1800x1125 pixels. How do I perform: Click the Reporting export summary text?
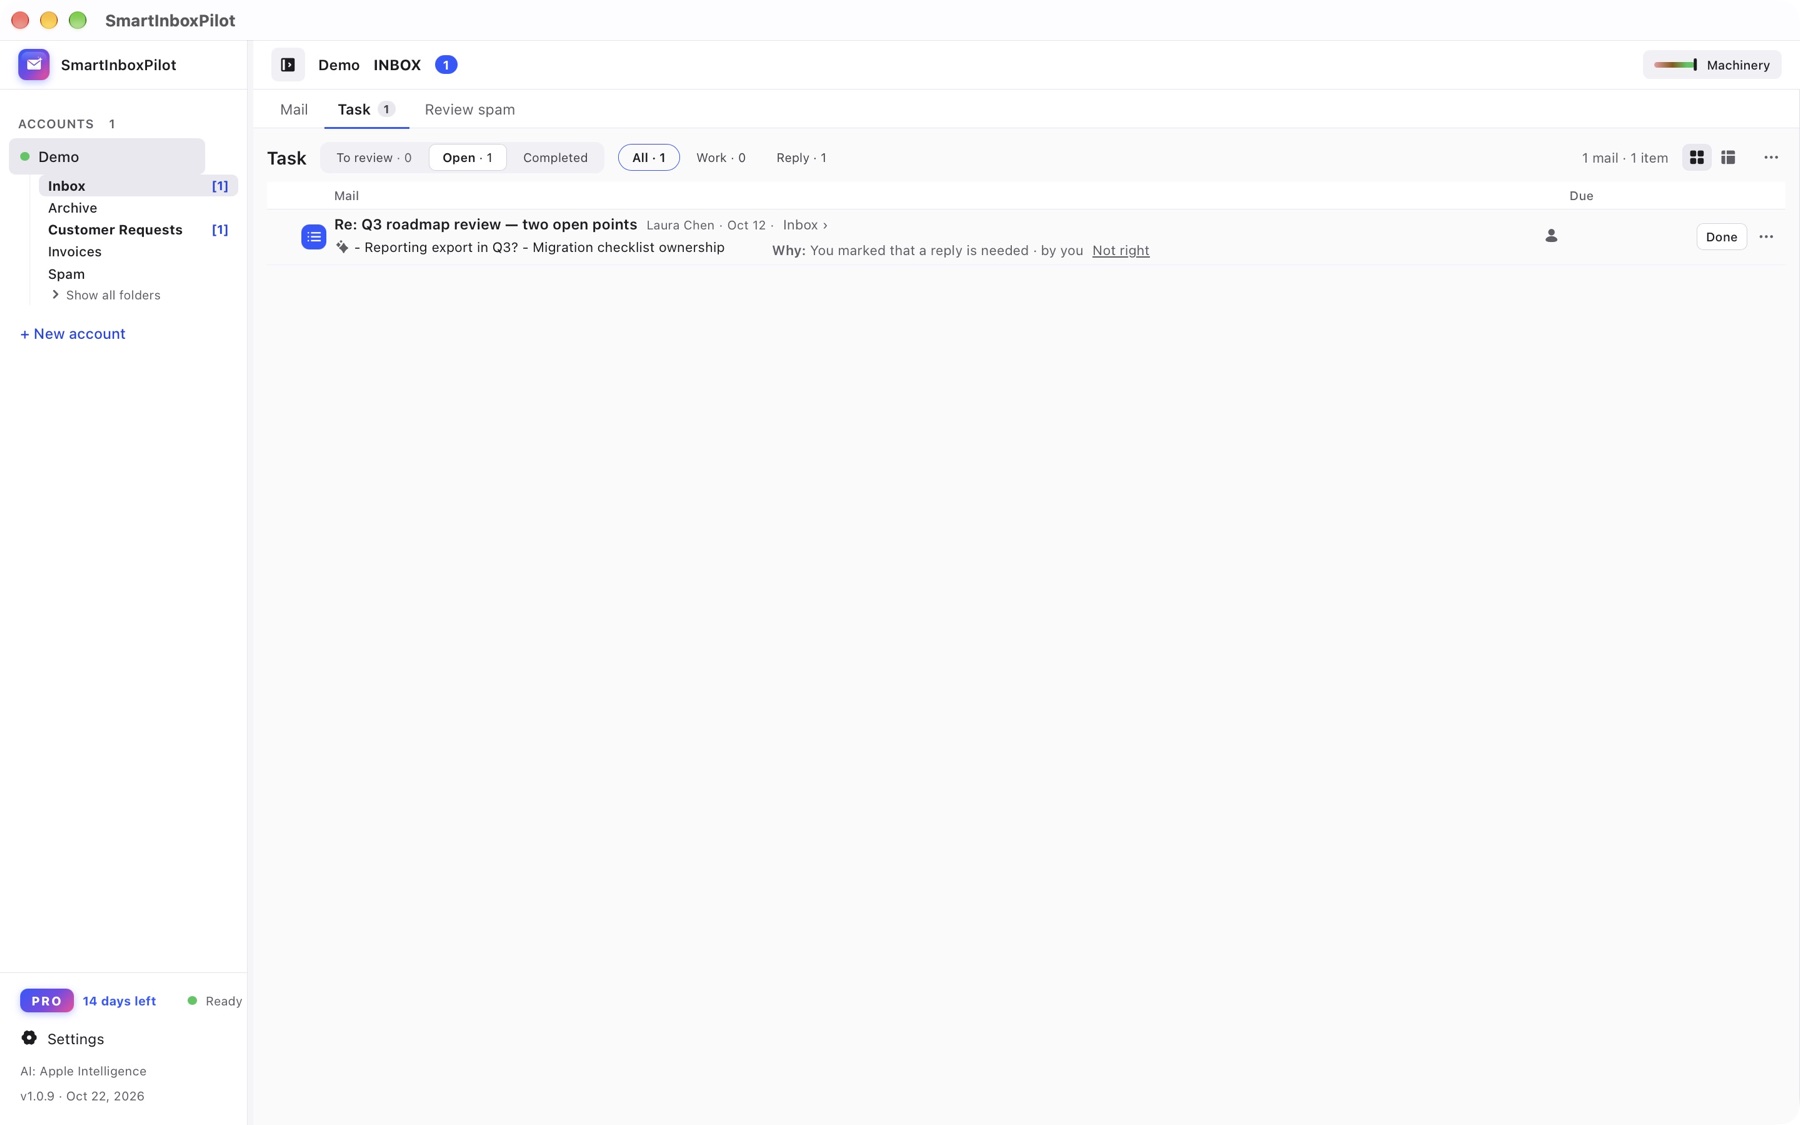(539, 248)
